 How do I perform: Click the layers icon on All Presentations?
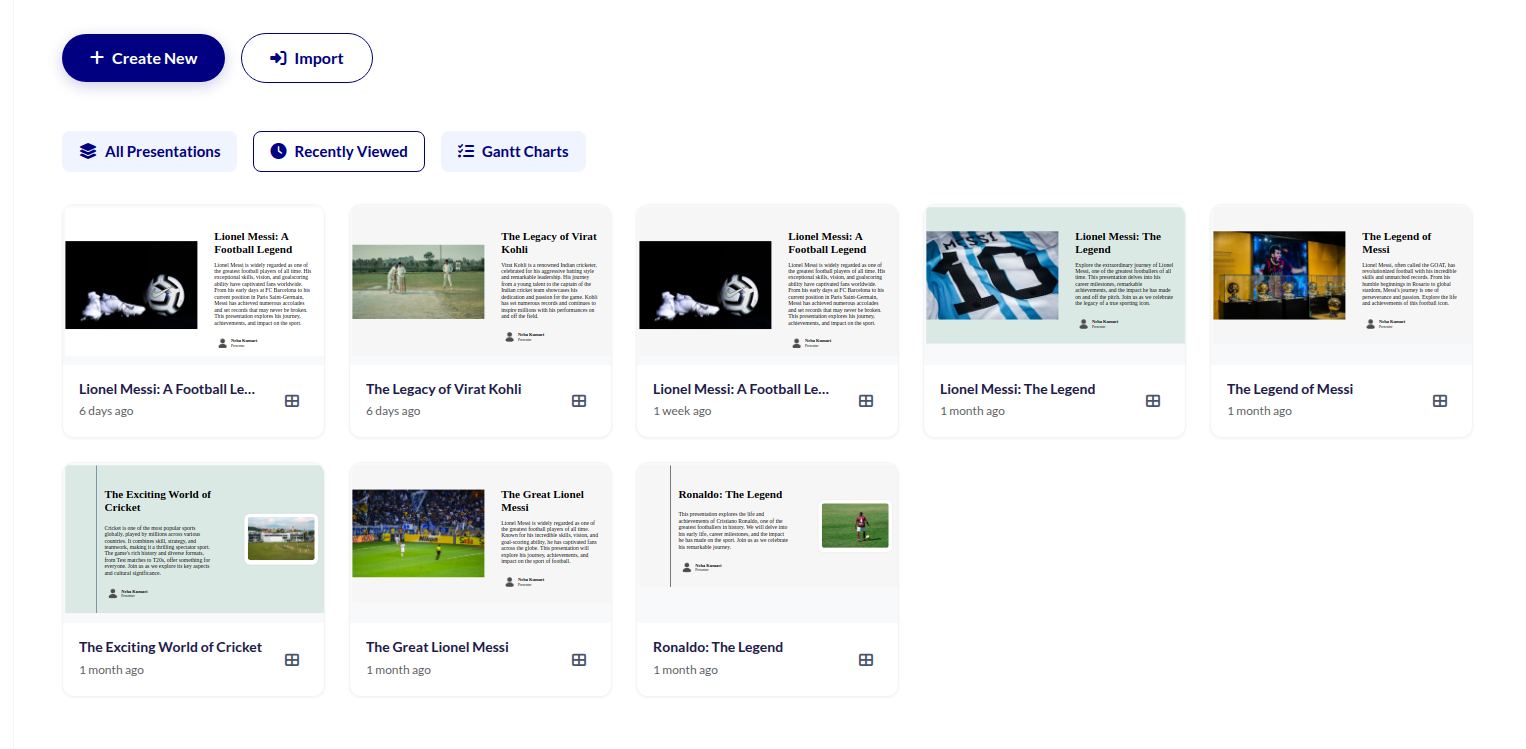[x=87, y=151]
